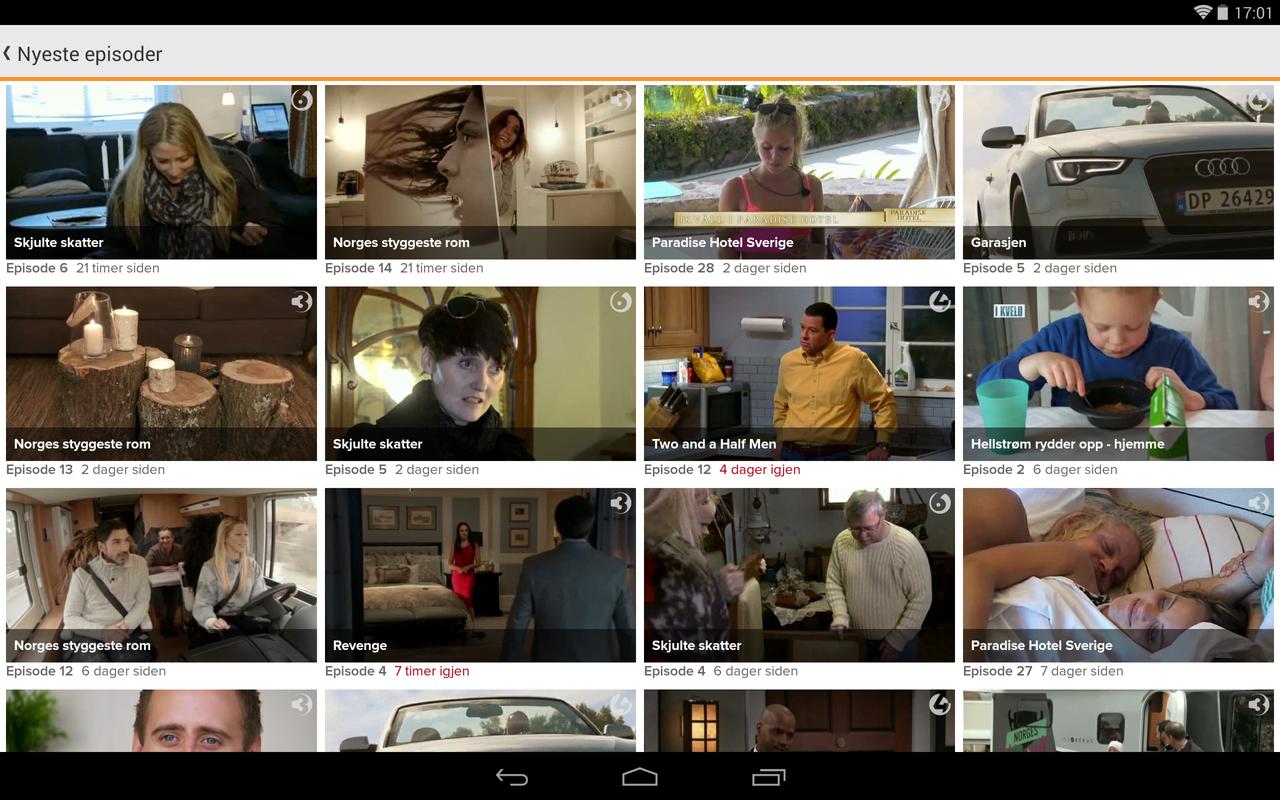Image resolution: width=1280 pixels, height=800 pixels.
Task: Tap '2 dager siden' next to Episode 13
Action: tap(123, 470)
